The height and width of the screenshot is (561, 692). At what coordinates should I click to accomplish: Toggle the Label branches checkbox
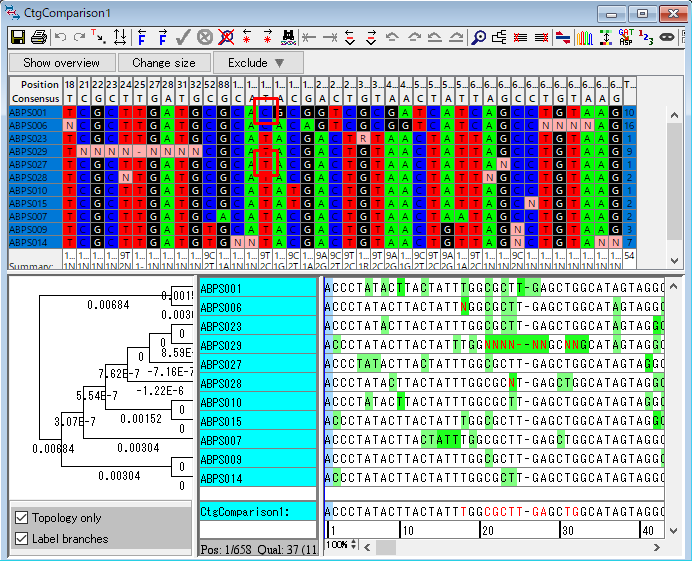[22, 539]
